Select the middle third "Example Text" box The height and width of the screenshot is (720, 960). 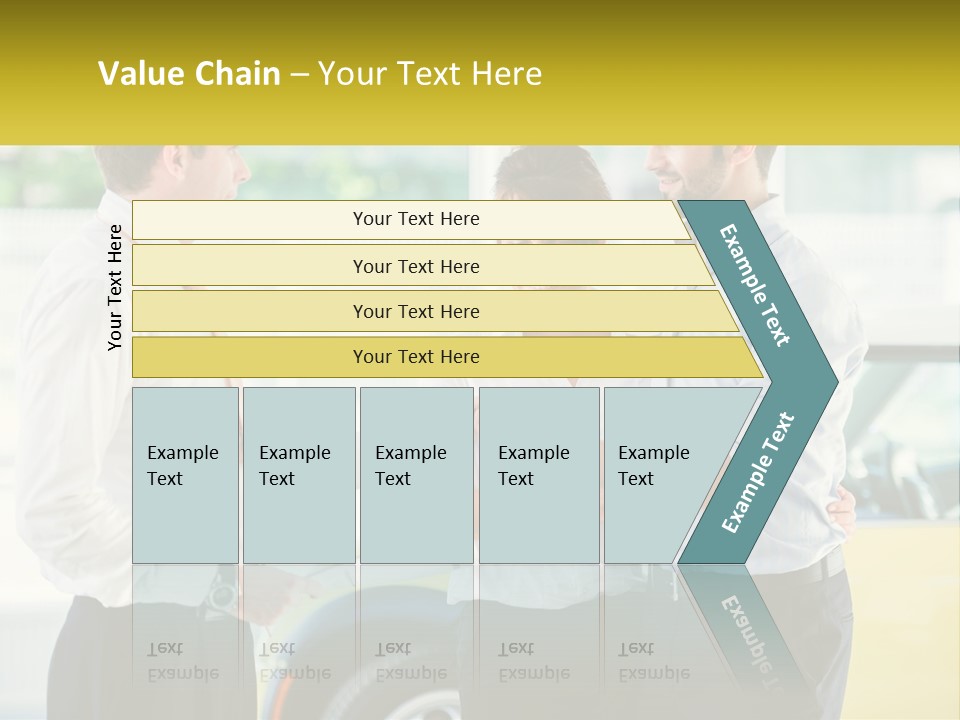coord(415,475)
